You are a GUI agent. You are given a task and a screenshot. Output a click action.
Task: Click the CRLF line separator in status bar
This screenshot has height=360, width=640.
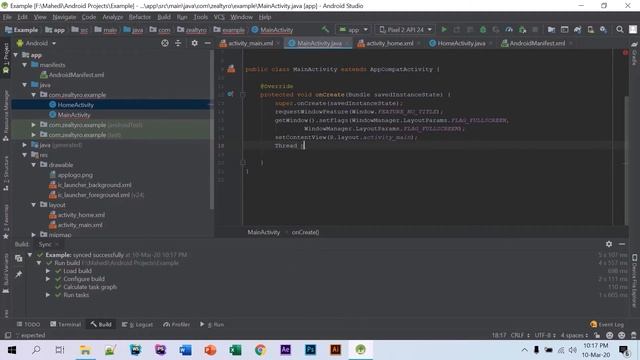click(x=519, y=335)
